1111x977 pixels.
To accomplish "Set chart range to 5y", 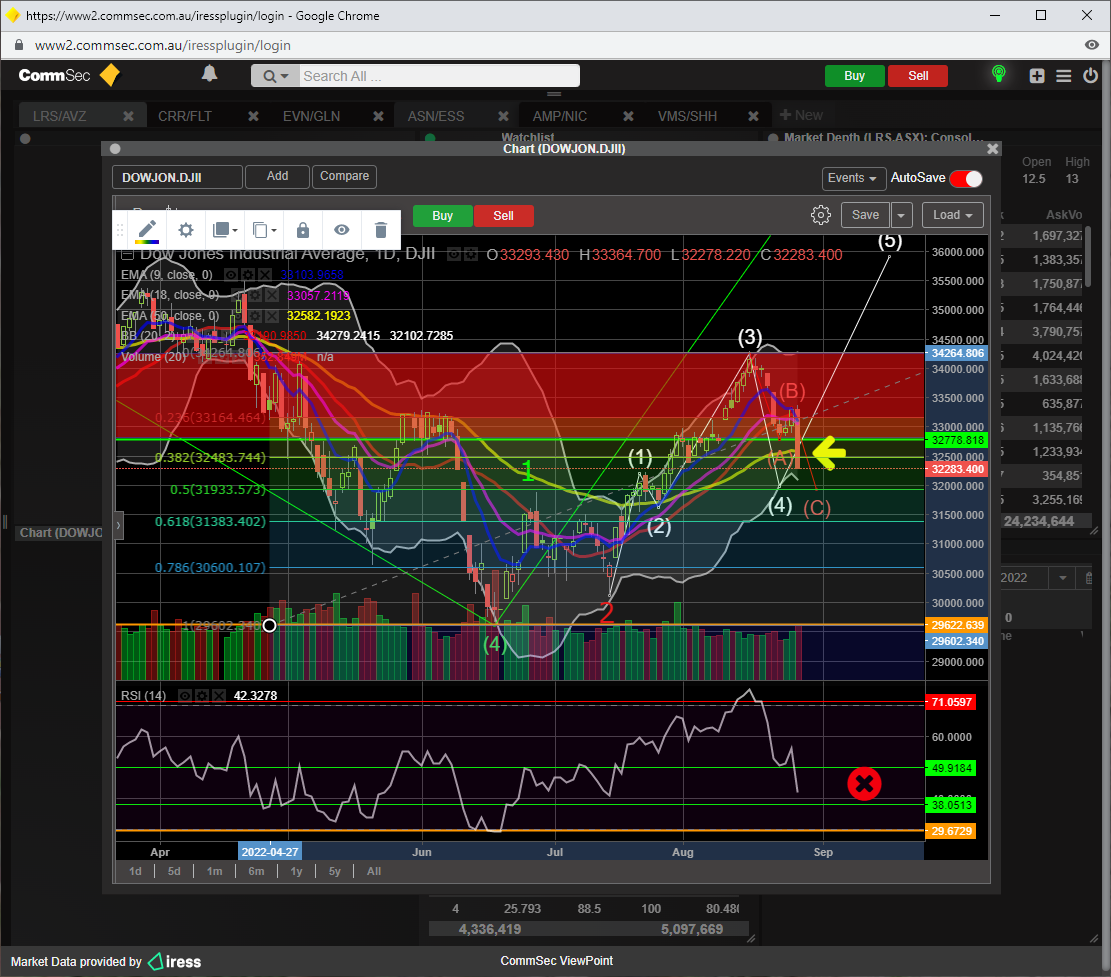I will [334, 871].
